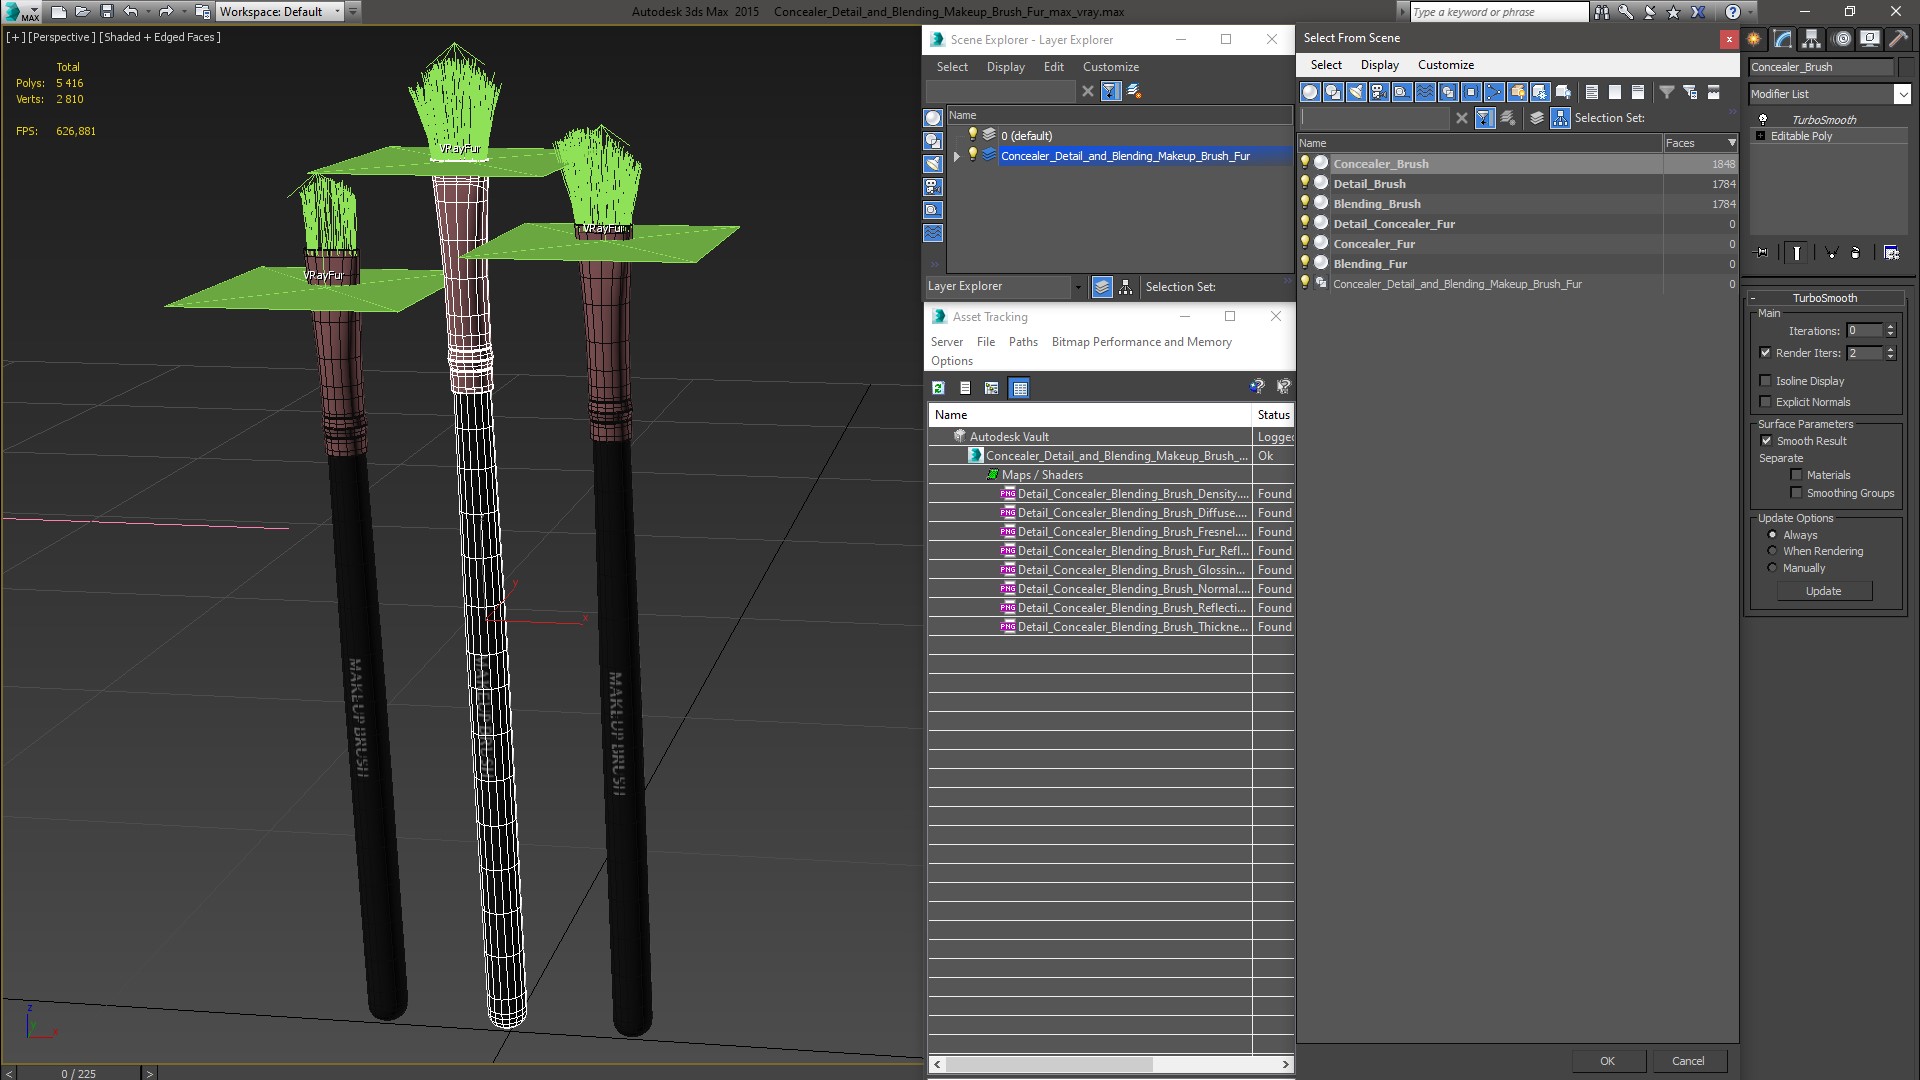
Task: Open Paths menu in Asset Tracking
Action: pos(1023,342)
